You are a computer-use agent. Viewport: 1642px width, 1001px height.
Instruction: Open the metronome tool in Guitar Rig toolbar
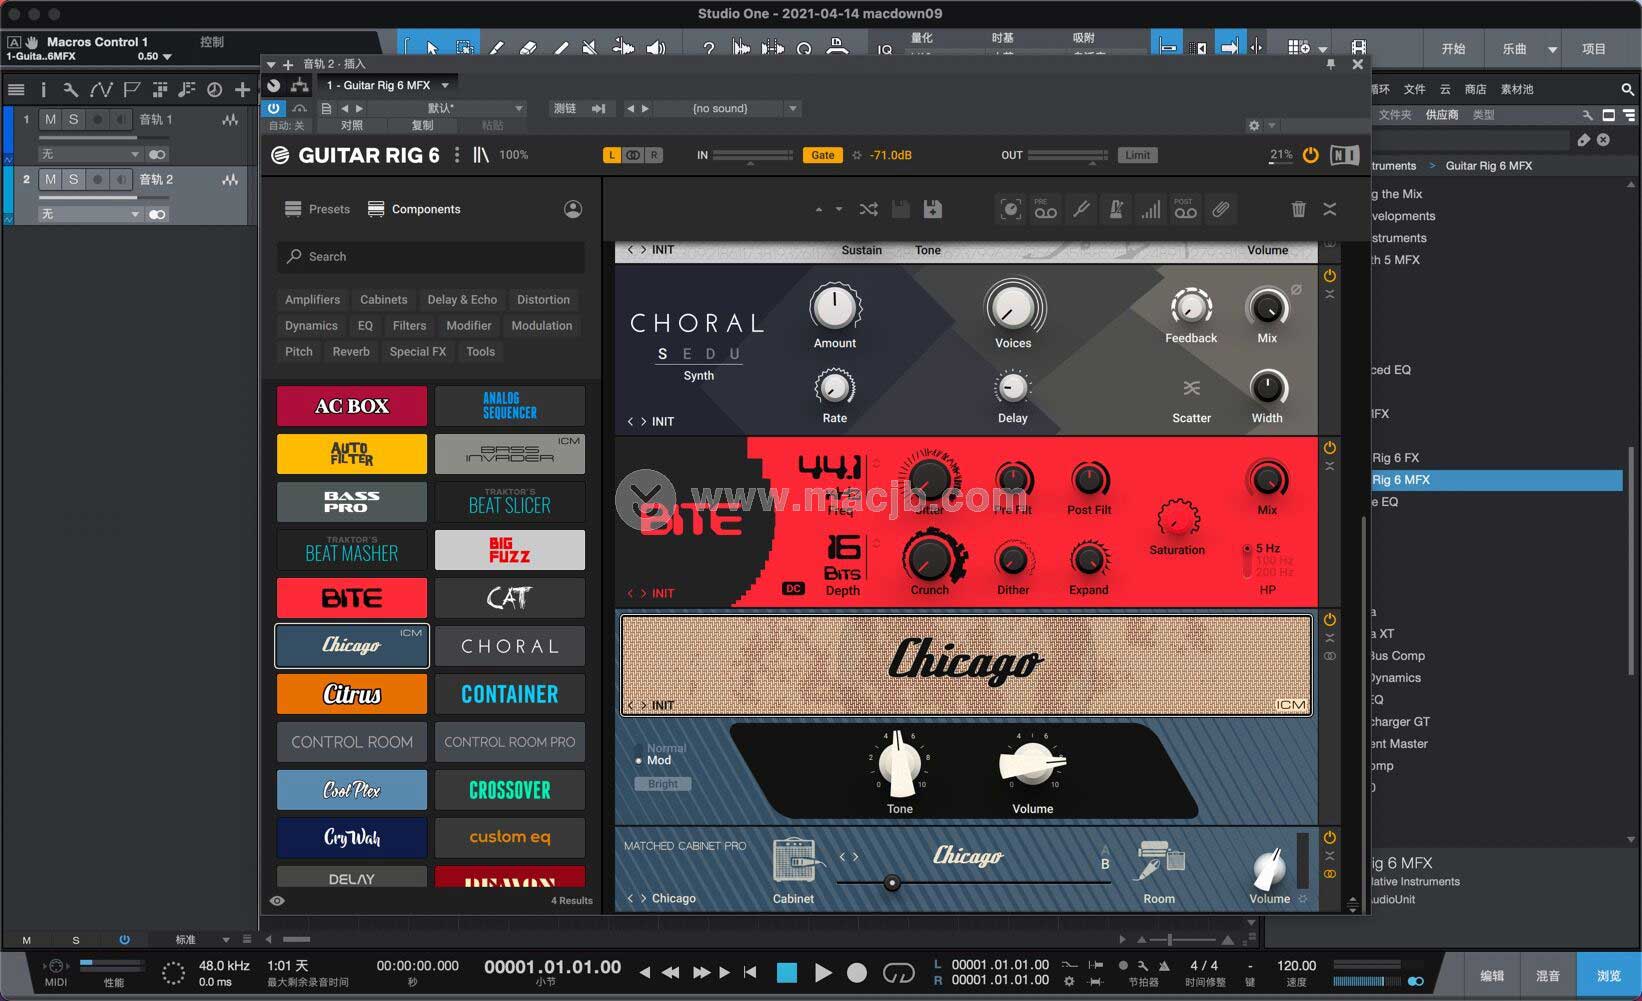(x=1116, y=209)
